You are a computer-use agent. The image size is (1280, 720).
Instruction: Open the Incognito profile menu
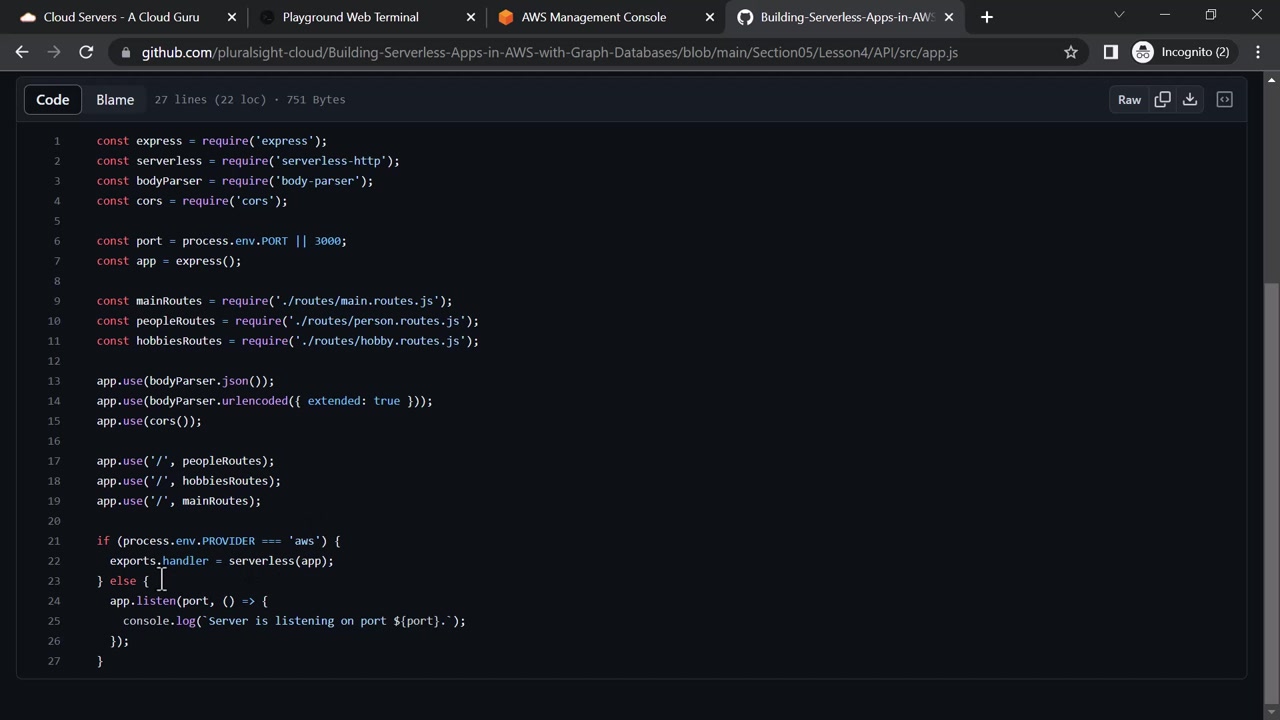1181,52
